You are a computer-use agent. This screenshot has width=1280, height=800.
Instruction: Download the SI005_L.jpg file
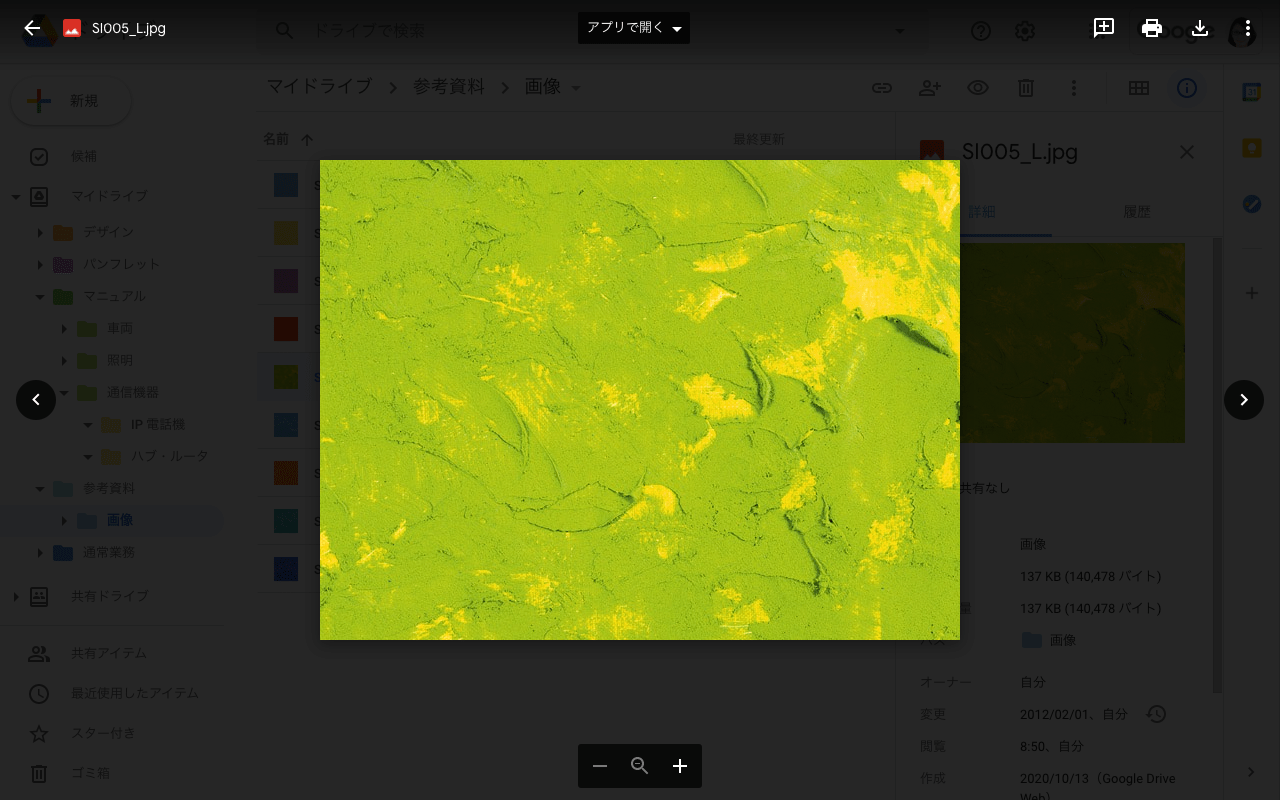point(1200,28)
